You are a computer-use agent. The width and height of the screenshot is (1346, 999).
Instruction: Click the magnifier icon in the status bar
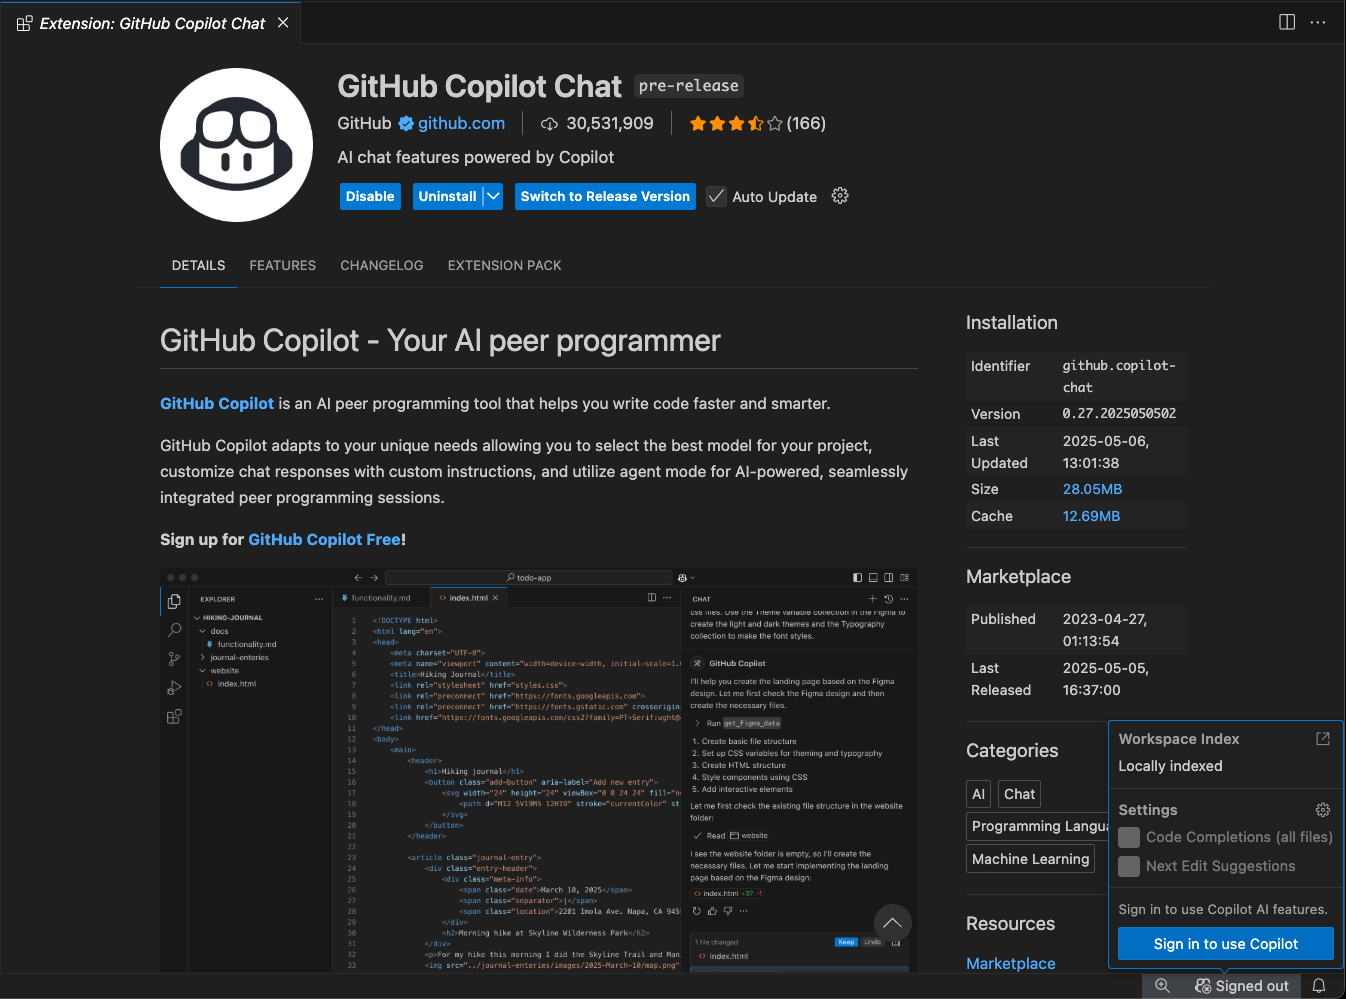pyautogui.click(x=1162, y=985)
